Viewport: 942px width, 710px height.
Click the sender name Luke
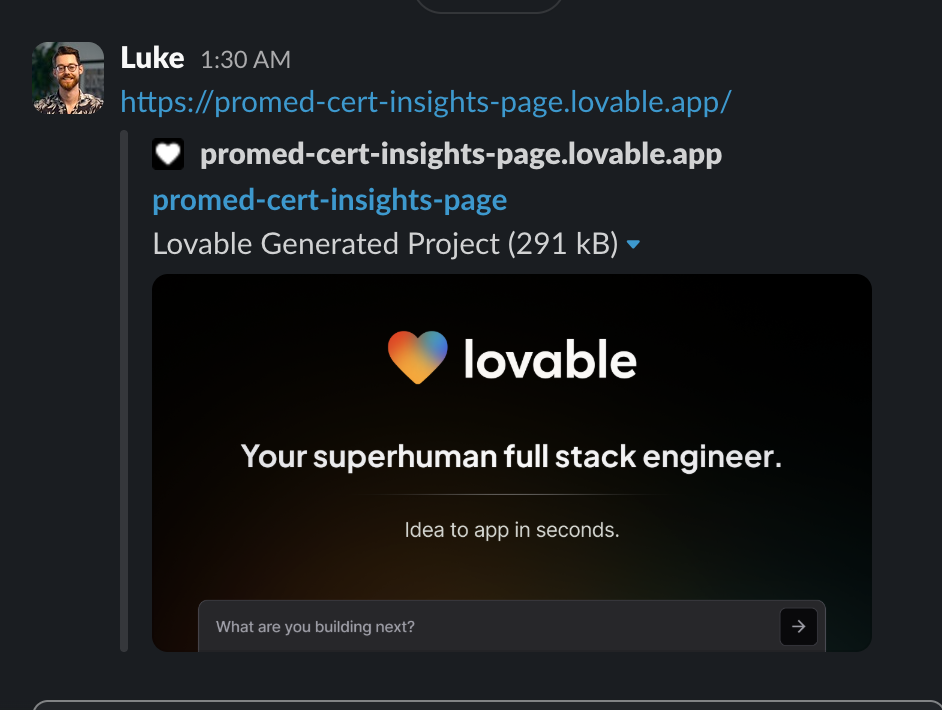152,59
